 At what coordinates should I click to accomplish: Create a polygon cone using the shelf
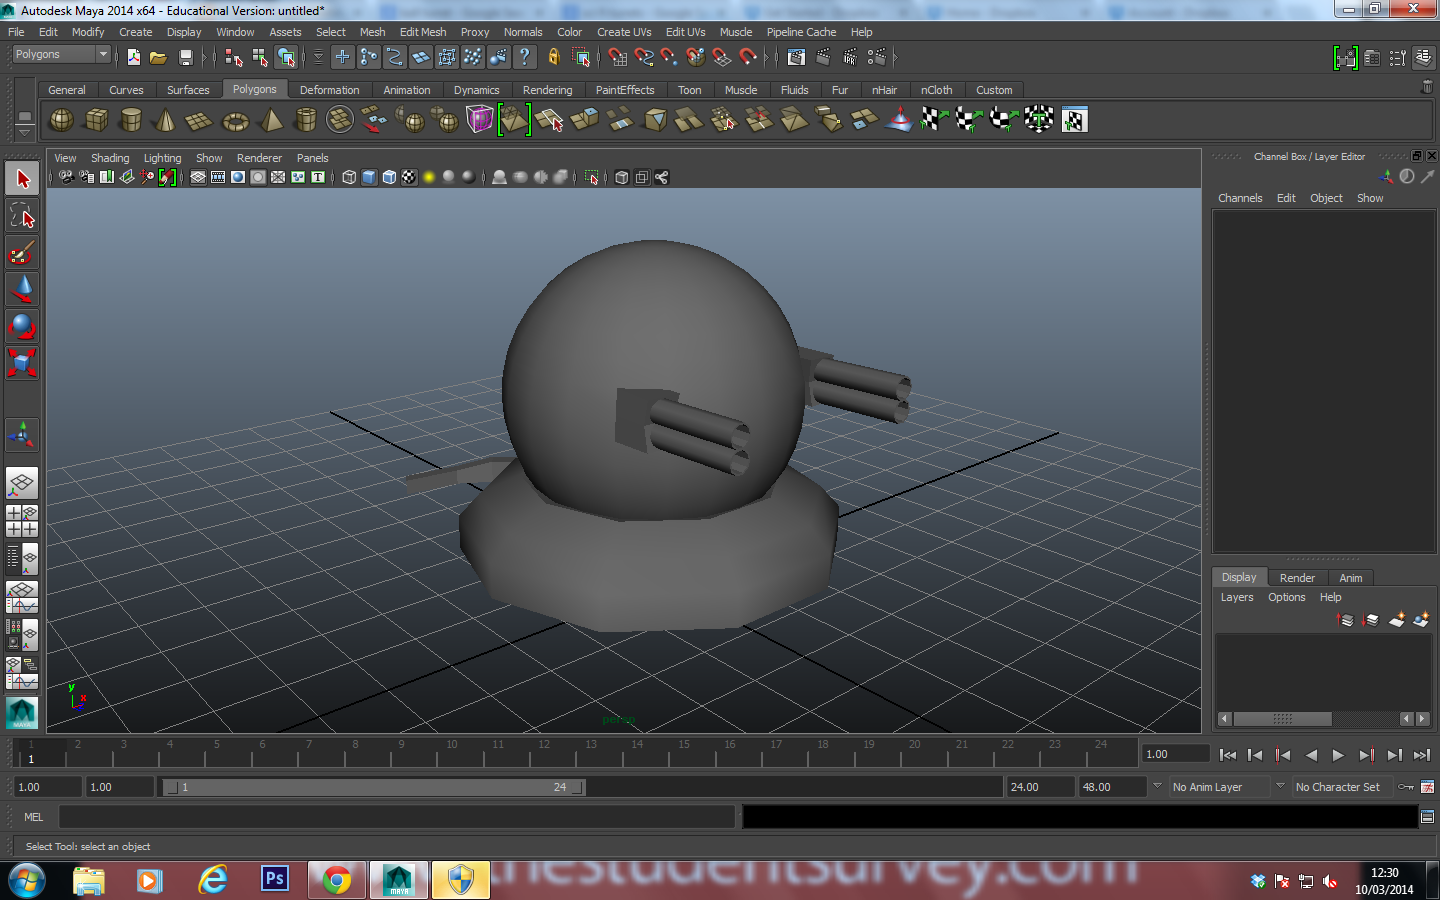click(x=166, y=119)
